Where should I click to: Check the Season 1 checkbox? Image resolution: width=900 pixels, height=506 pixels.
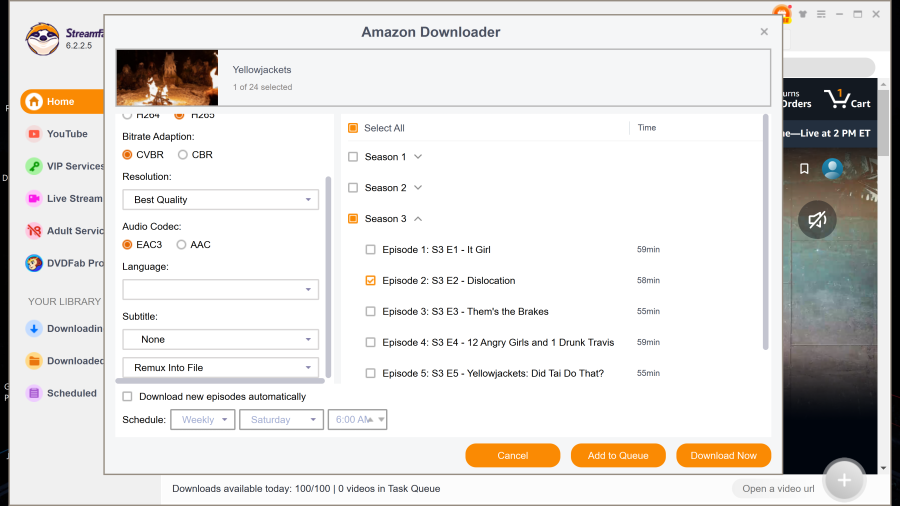coord(353,157)
